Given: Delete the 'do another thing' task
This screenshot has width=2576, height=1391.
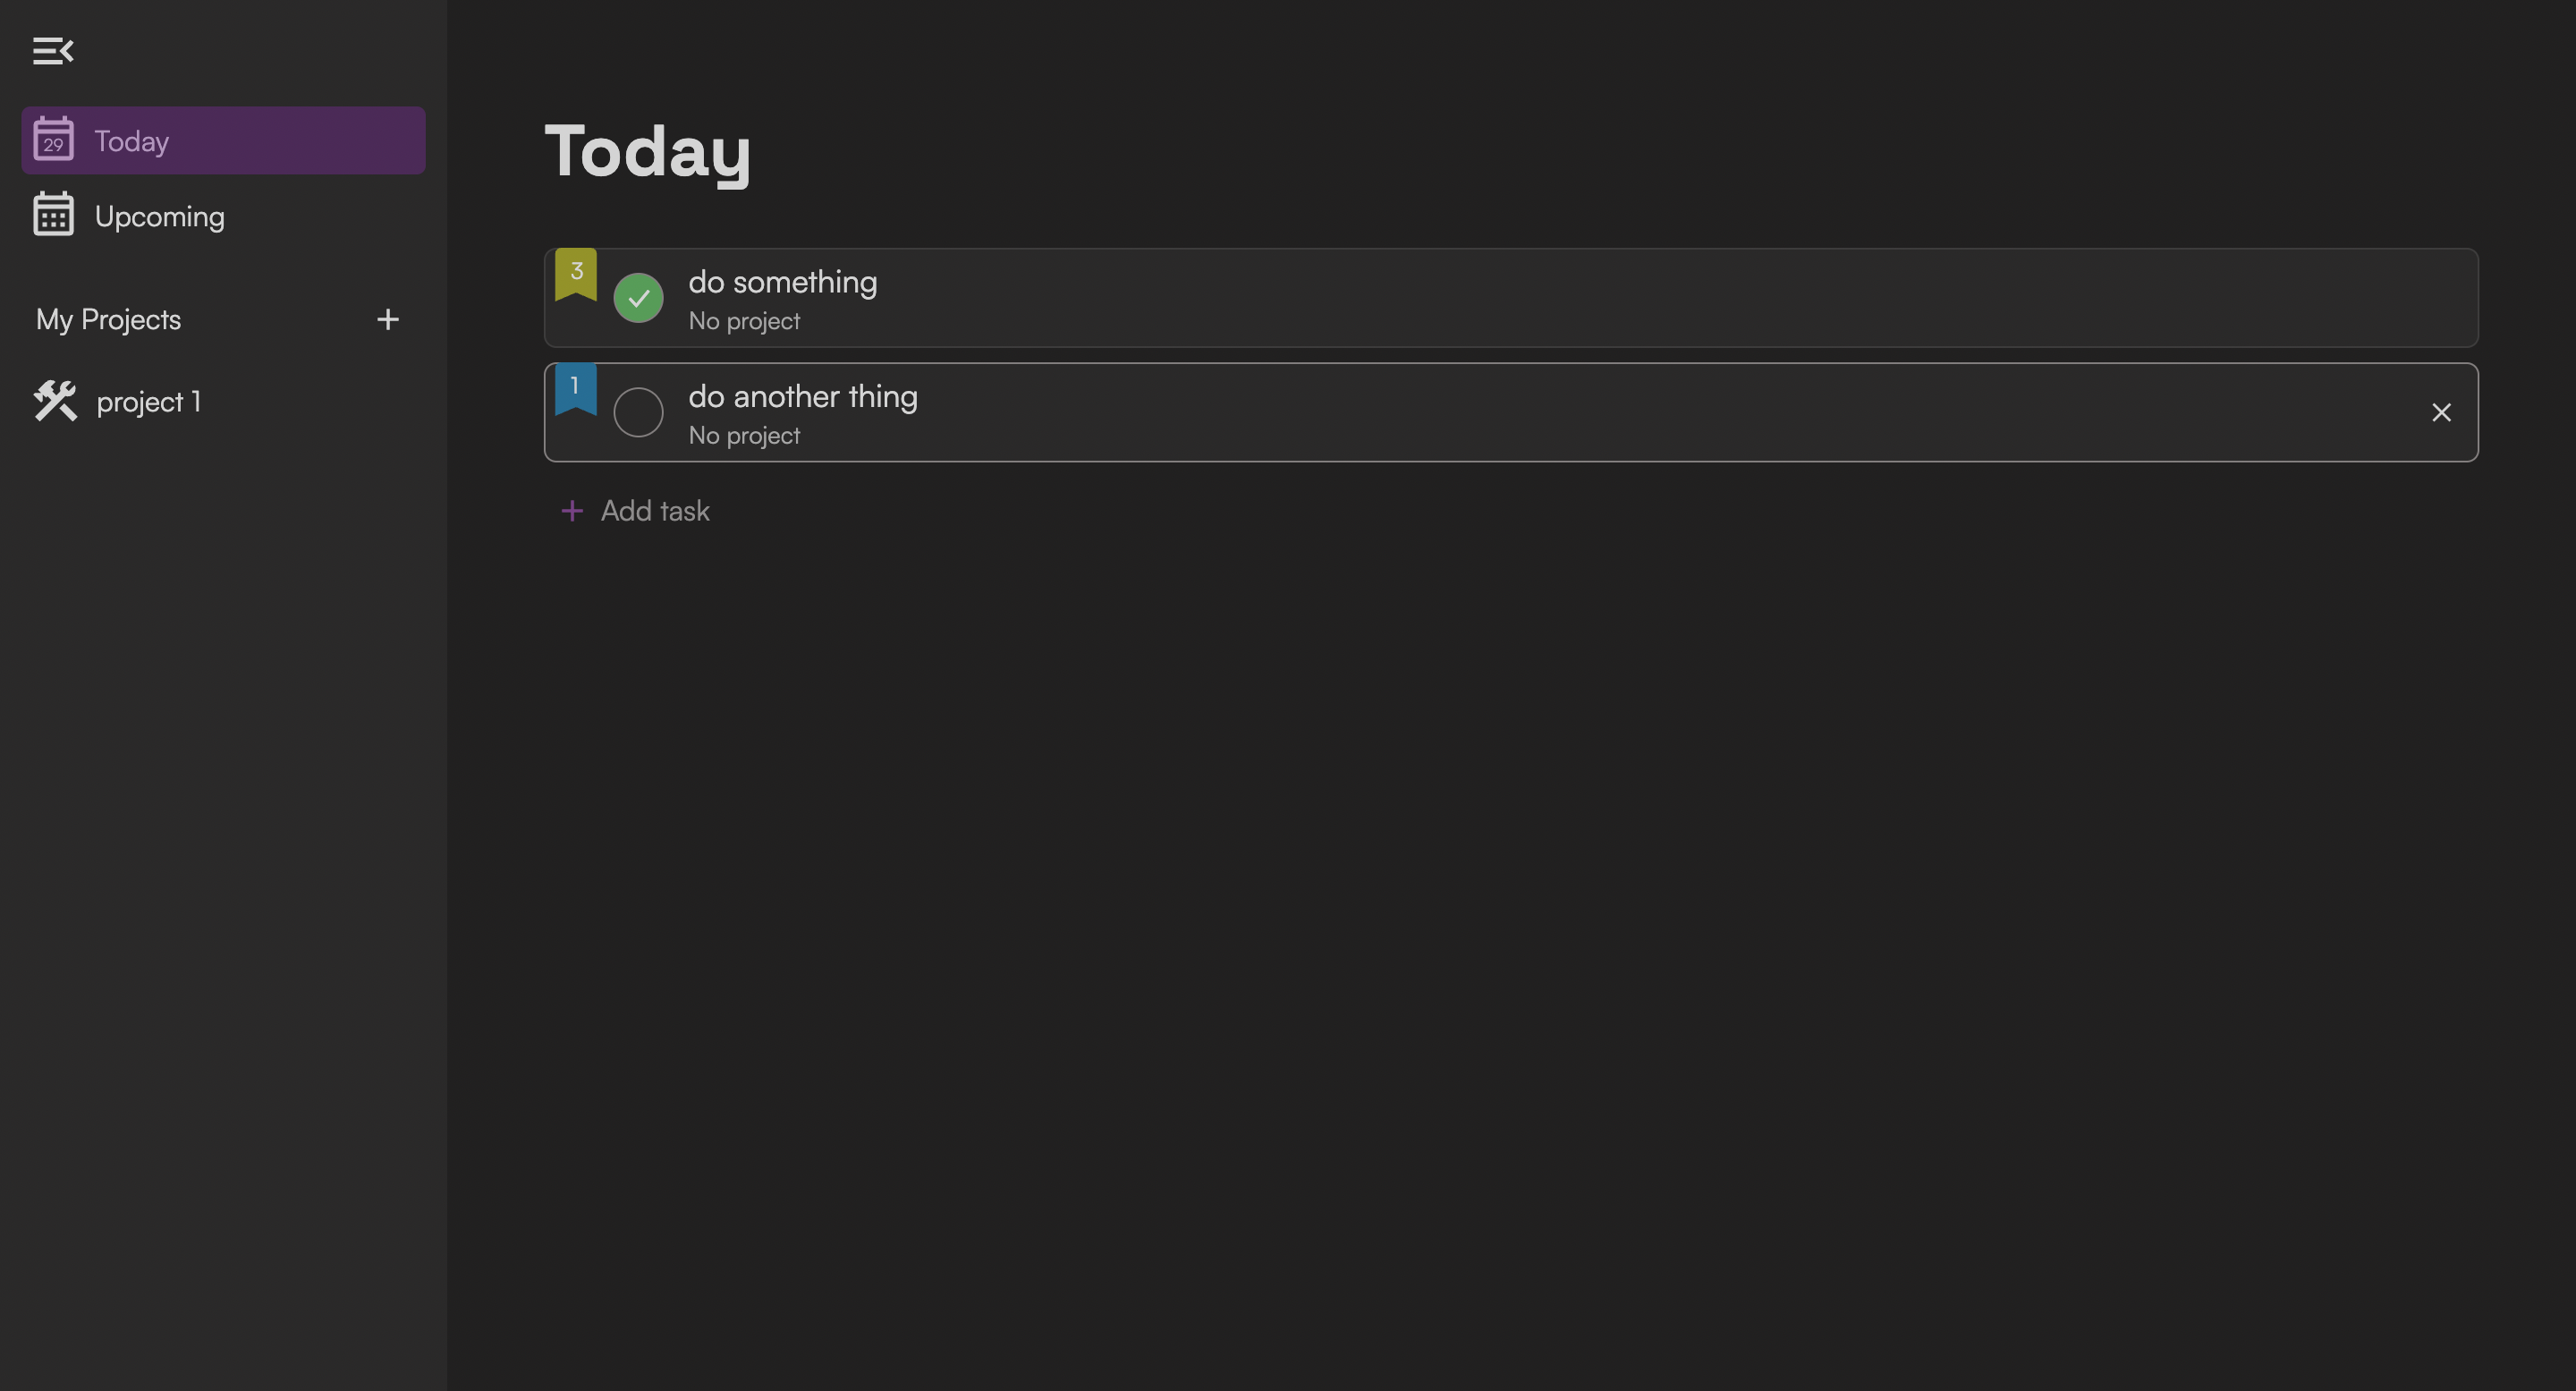Looking at the screenshot, I should pyautogui.click(x=2441, y=412).
